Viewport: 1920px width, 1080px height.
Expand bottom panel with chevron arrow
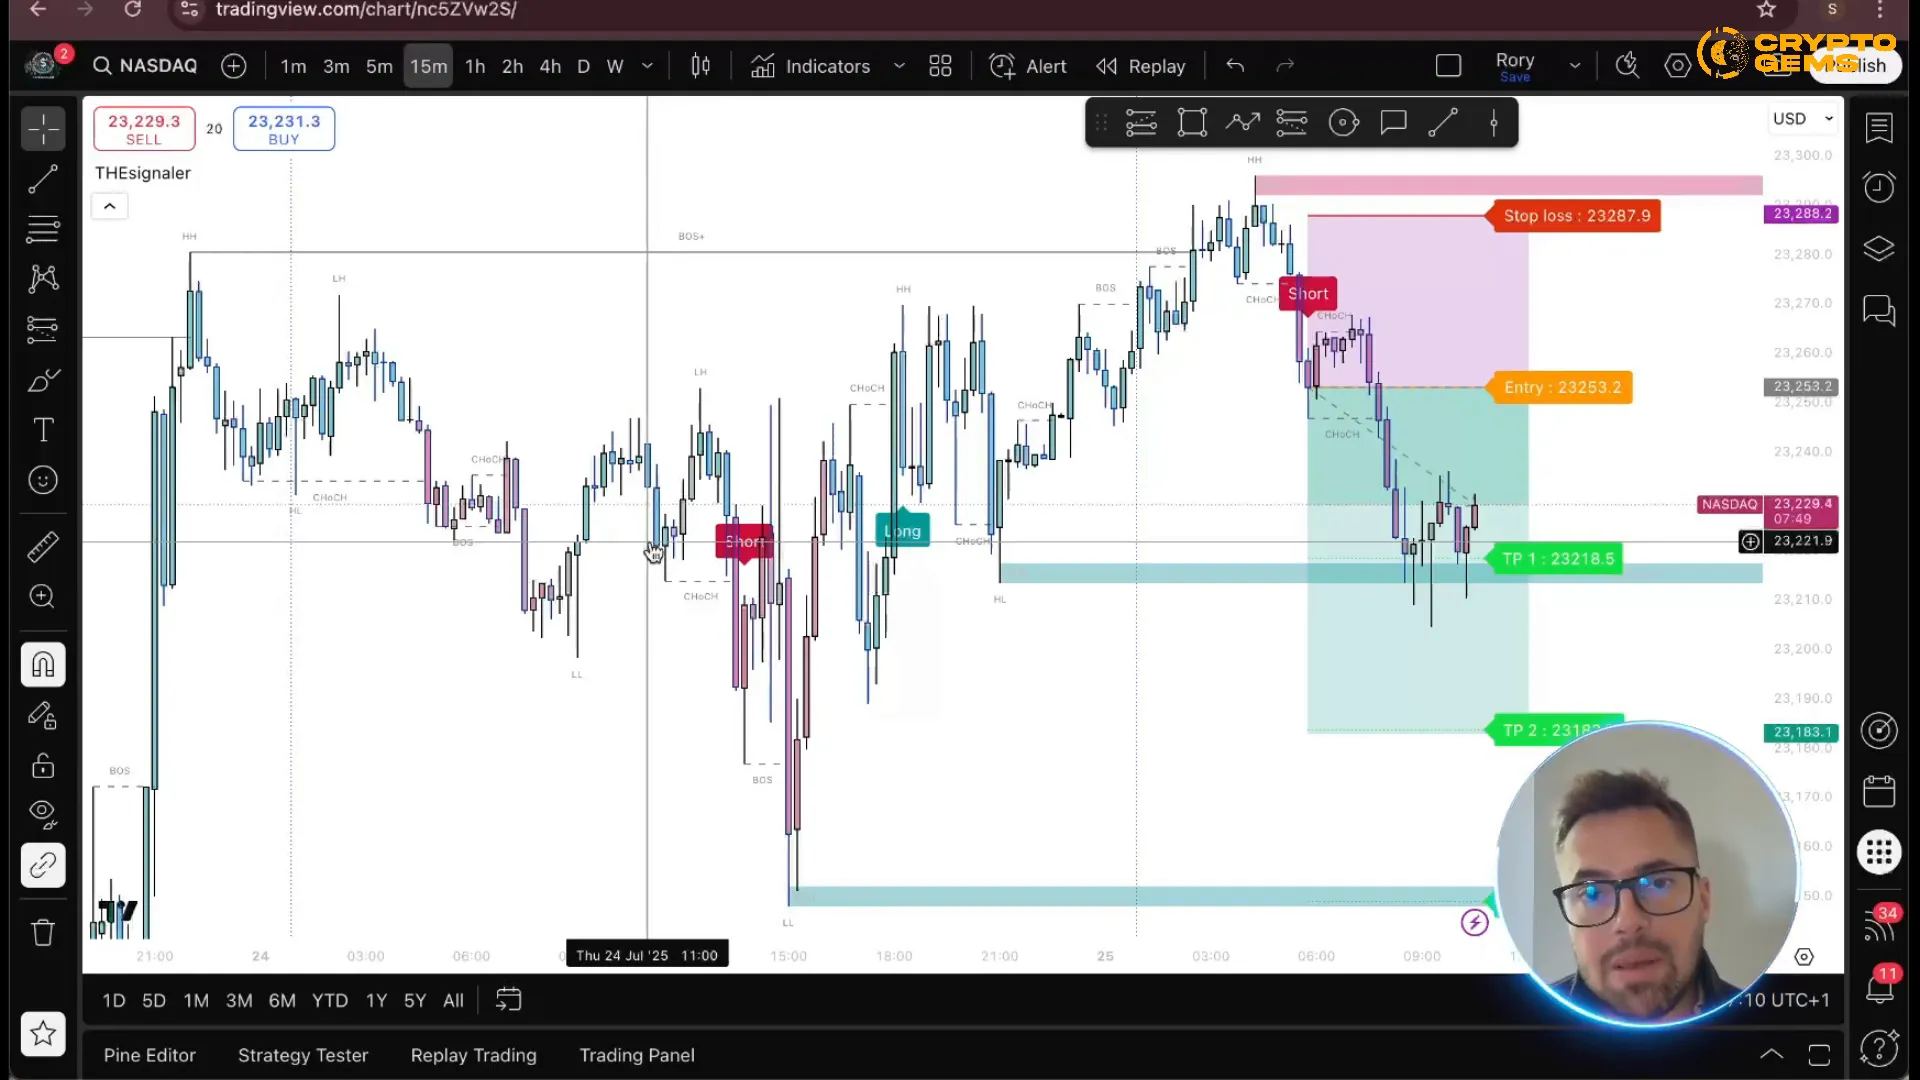(x=1771, y=1055)
